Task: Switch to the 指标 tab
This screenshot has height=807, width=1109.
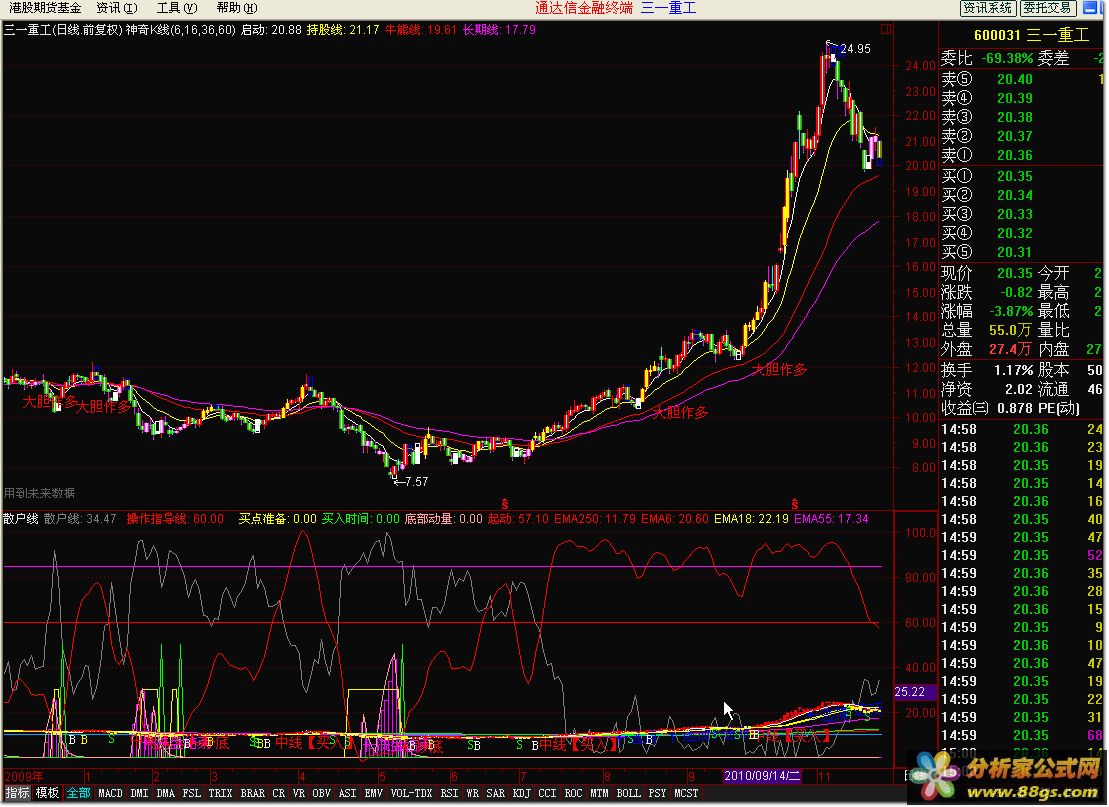Action: pos(17,794)
